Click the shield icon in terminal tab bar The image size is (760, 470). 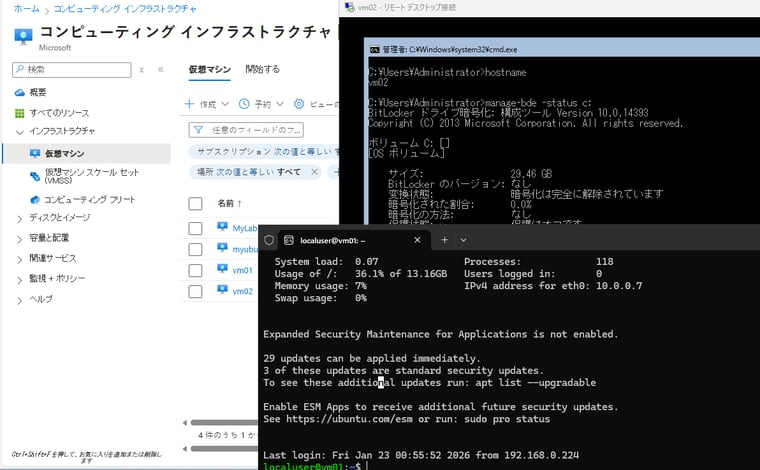tap(269, 240)
